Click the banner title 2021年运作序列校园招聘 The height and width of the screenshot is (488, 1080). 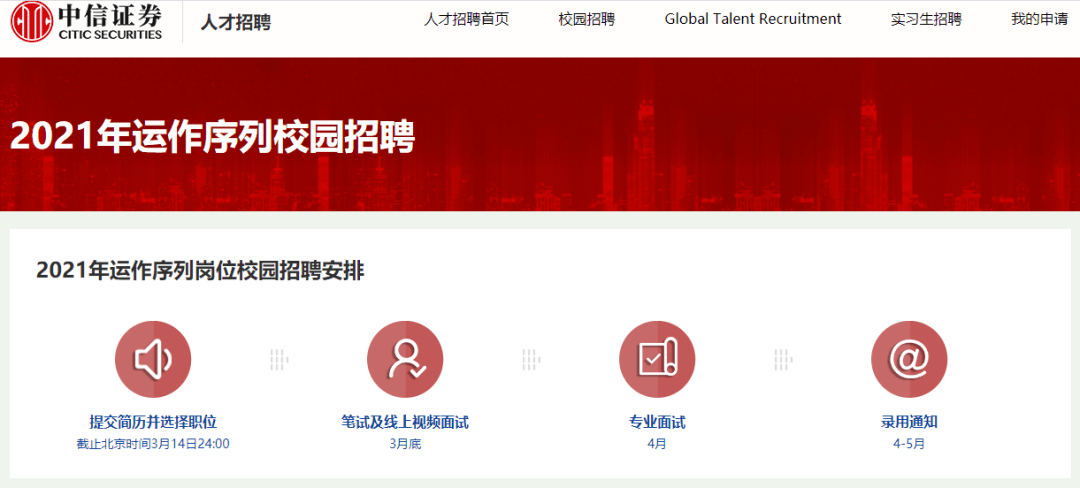click(x=213, y=138)
